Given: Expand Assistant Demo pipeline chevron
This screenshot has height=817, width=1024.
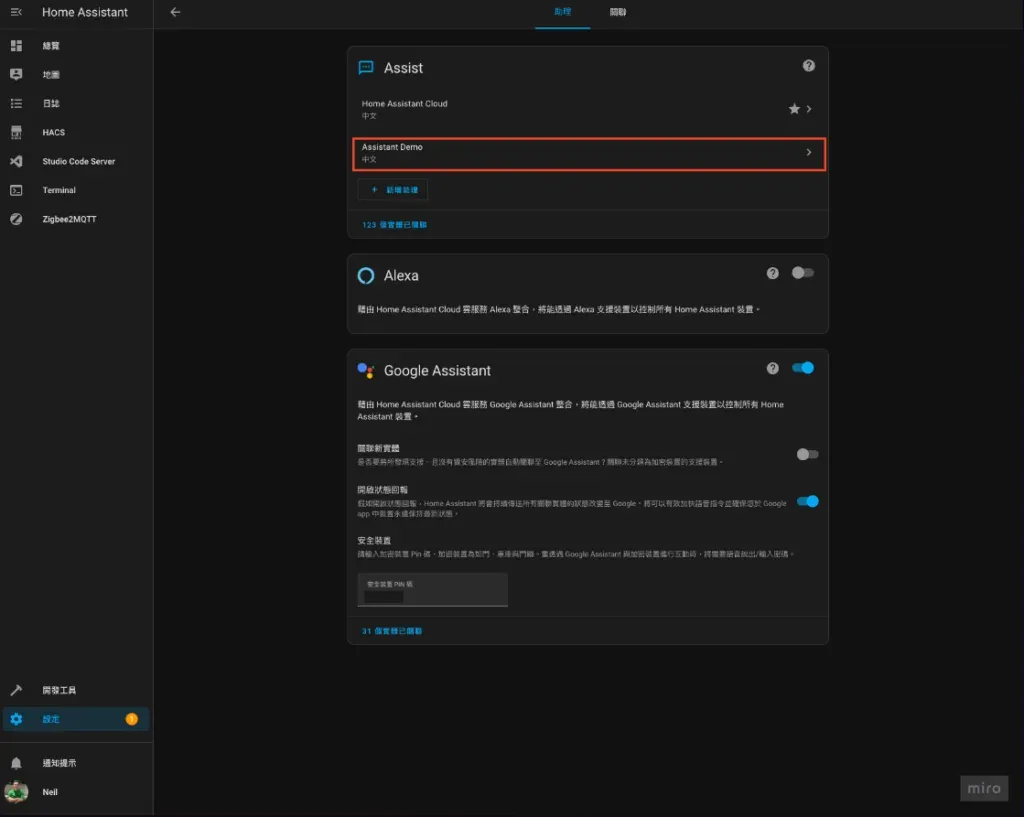Looking at the screenshot, I should [808, 153].
